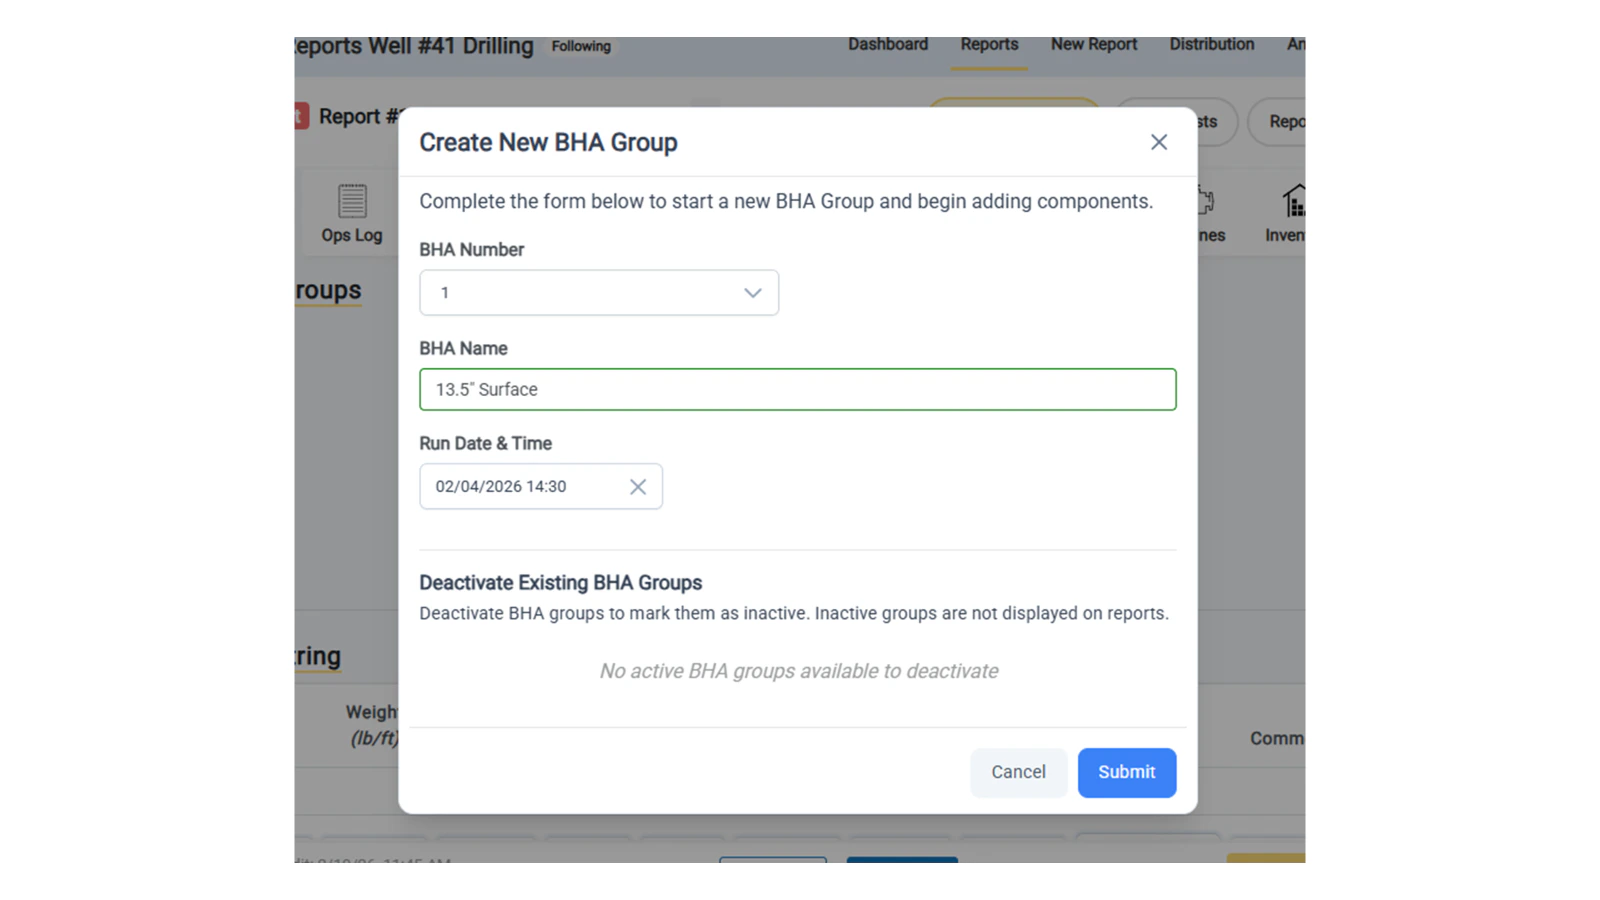
Task: Navigate to the Dashboard
Action: point(887,44)
